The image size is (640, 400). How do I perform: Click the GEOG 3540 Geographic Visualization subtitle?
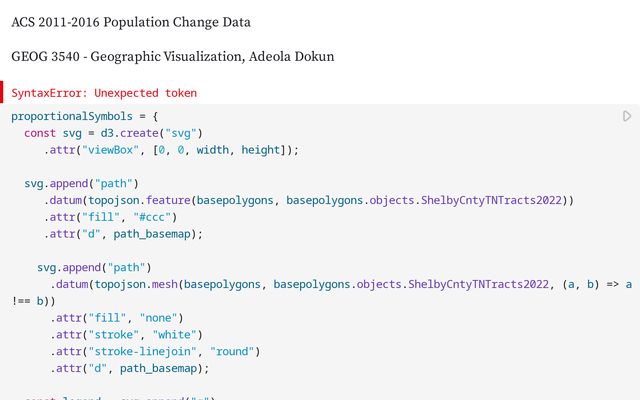pyautogui.click(x=172, y=57)
